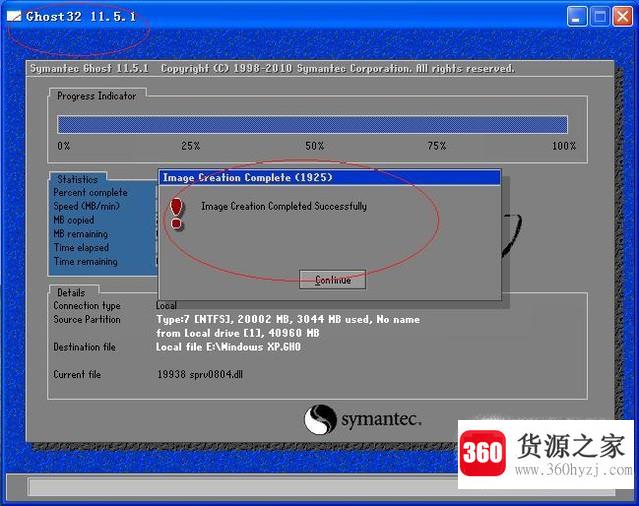This screenshot has height=506, width=639.
Task: Close the Ghost32 window
Action: click(x=623, y=17)
